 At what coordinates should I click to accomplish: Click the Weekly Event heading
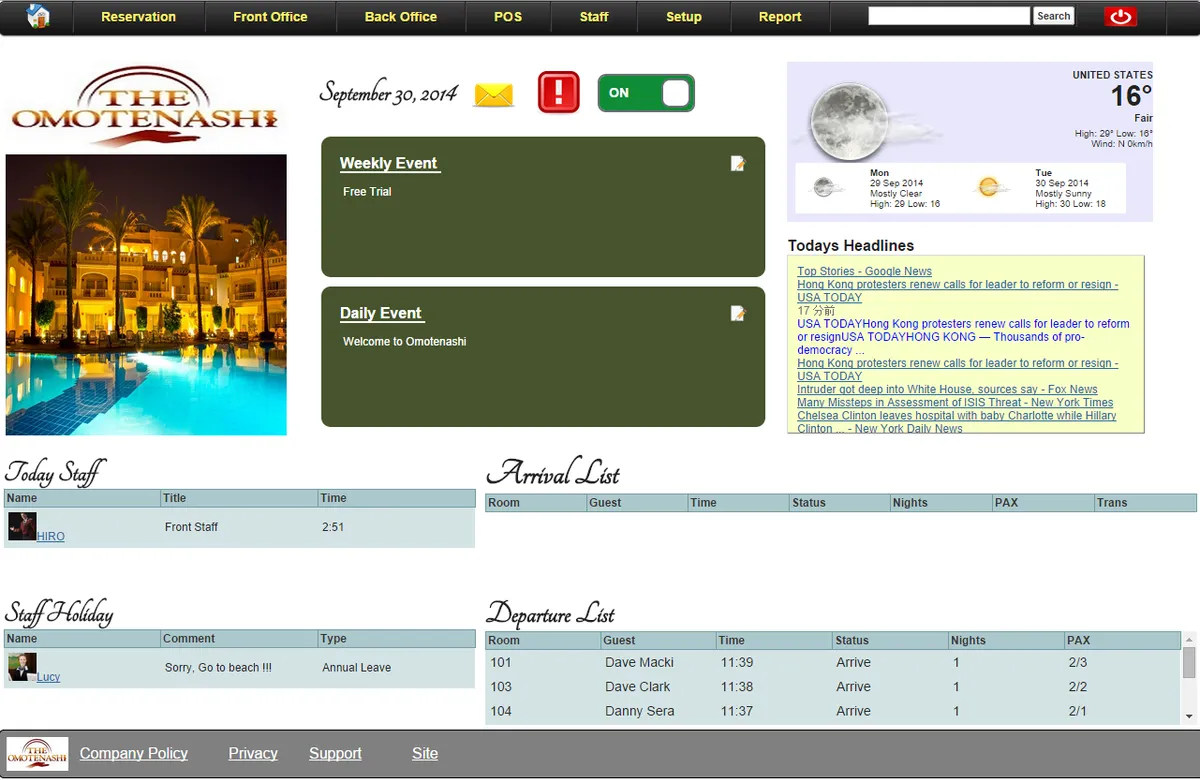click(x=389, y=164)
